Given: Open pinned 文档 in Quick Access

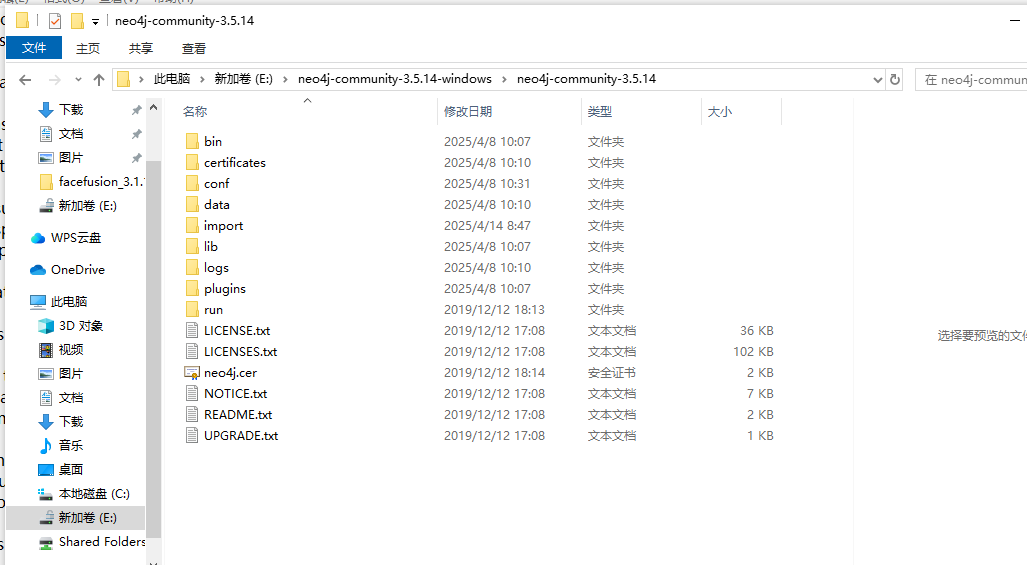Looking at the screenshot, I should click(71, 134).
